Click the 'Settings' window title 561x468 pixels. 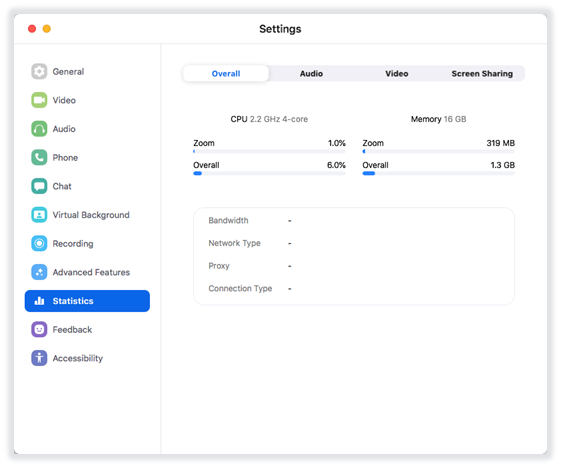click(x=280, y=29)
